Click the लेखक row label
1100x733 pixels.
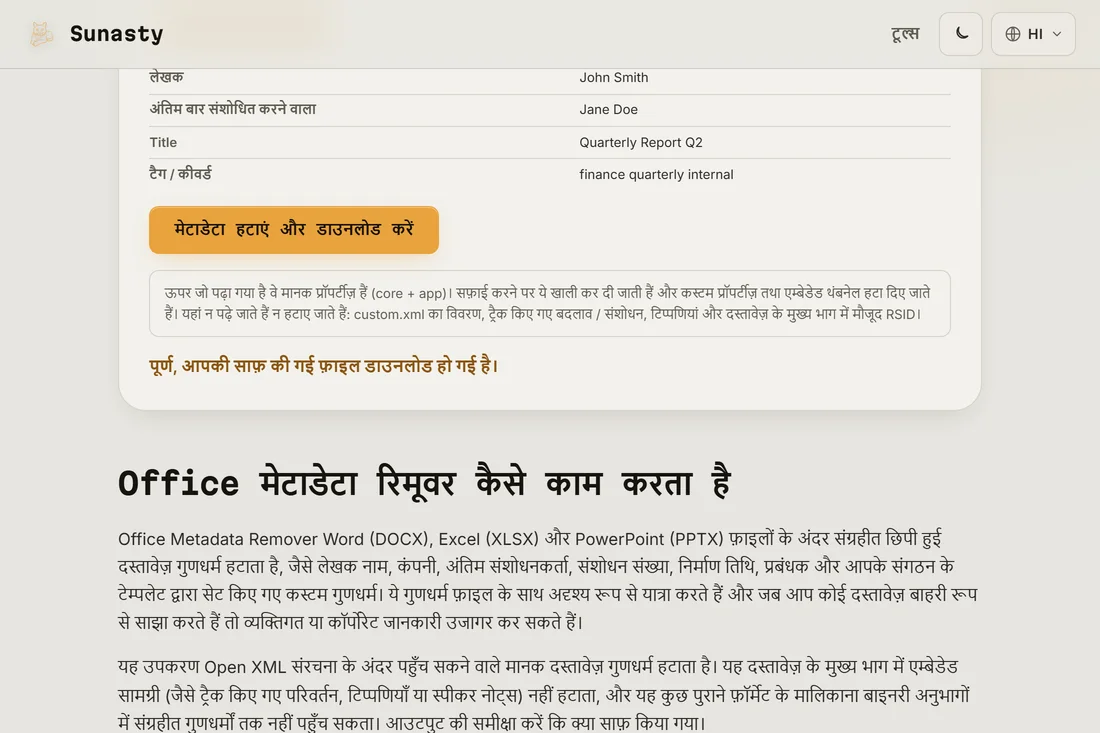coord(166,77)
